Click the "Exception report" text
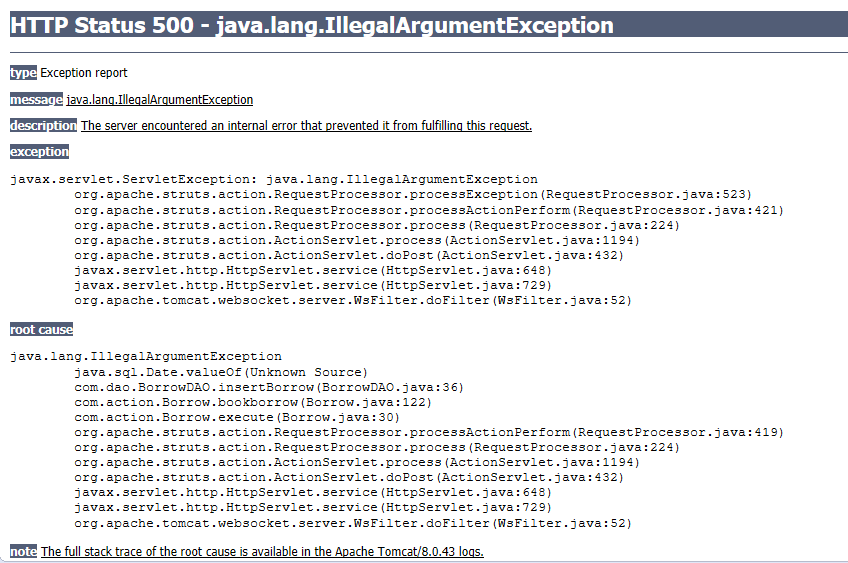Screen dimensions: 848x563 tap(84, 73)
